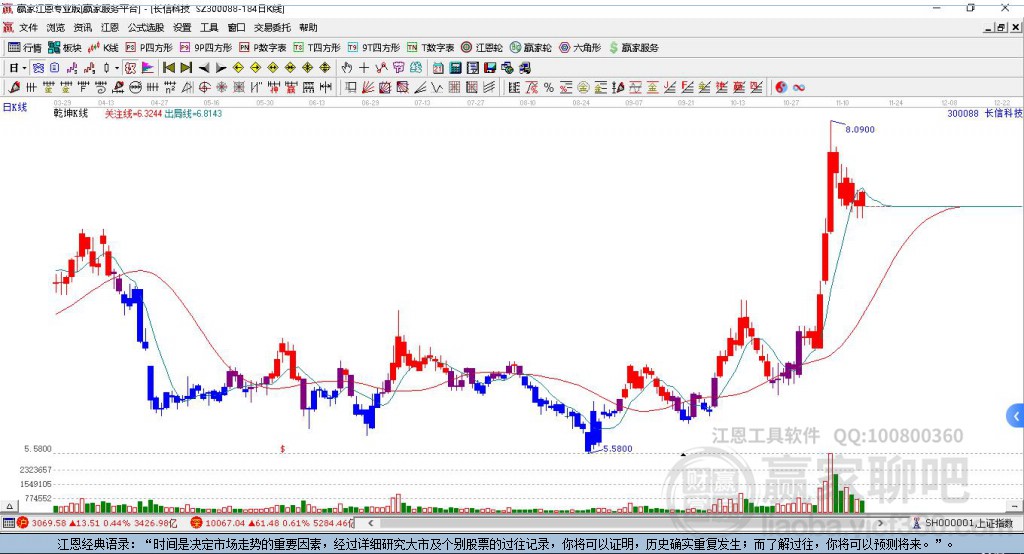Select the n² square tool

(170, 87)
